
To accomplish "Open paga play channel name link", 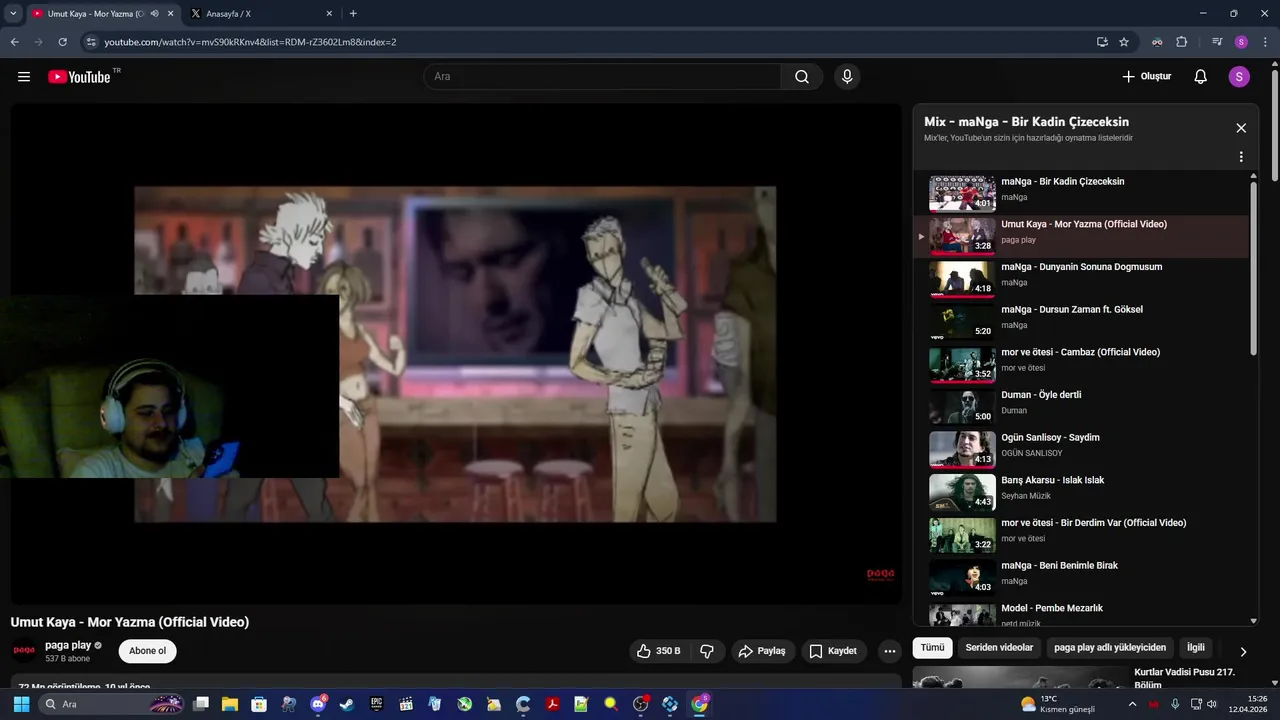I will pos(68,646).
